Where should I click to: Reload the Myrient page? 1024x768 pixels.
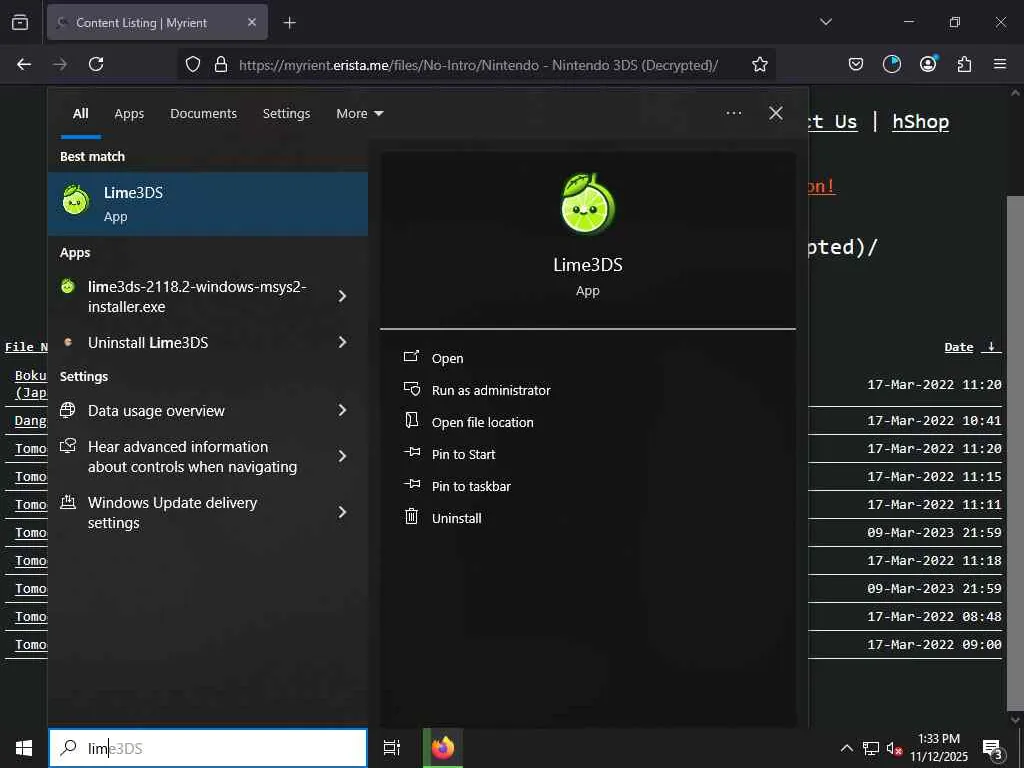[x=96, y=64]
